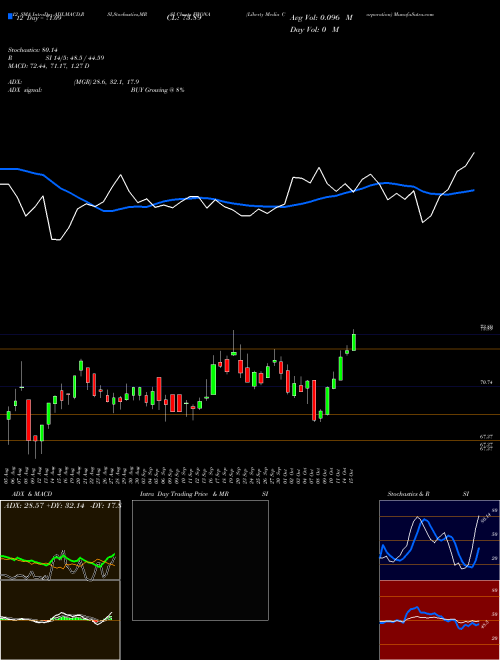Click the last green candlestick at the right
The width and height of the screenshot is (500, 660).
[x=354, y=342]
